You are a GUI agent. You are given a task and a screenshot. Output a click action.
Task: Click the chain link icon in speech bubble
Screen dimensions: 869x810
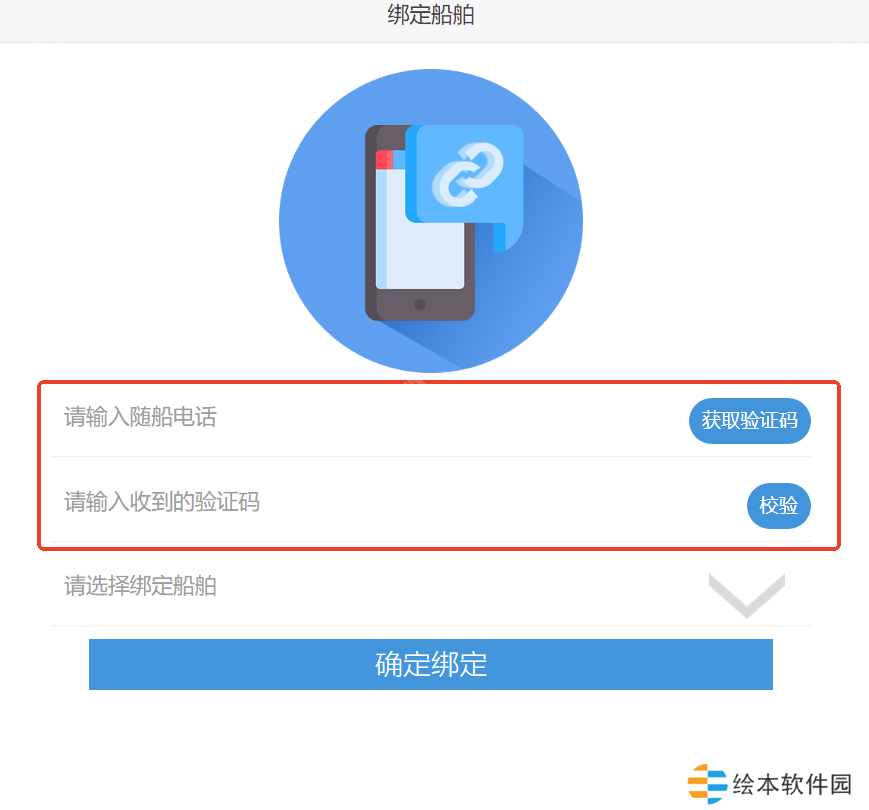467,175
